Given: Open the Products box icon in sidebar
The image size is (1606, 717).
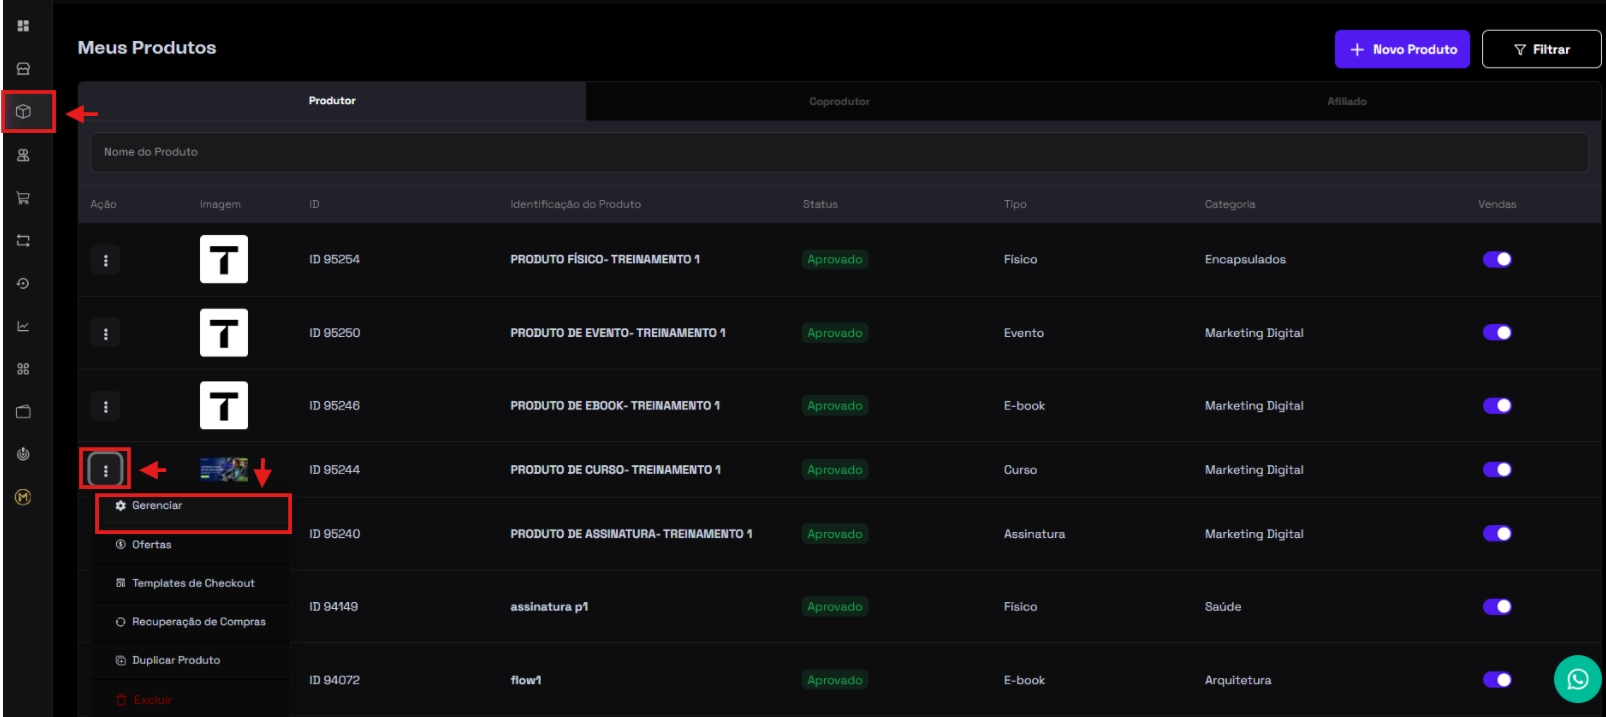Looking at the screenshot, I should (24, 112).
